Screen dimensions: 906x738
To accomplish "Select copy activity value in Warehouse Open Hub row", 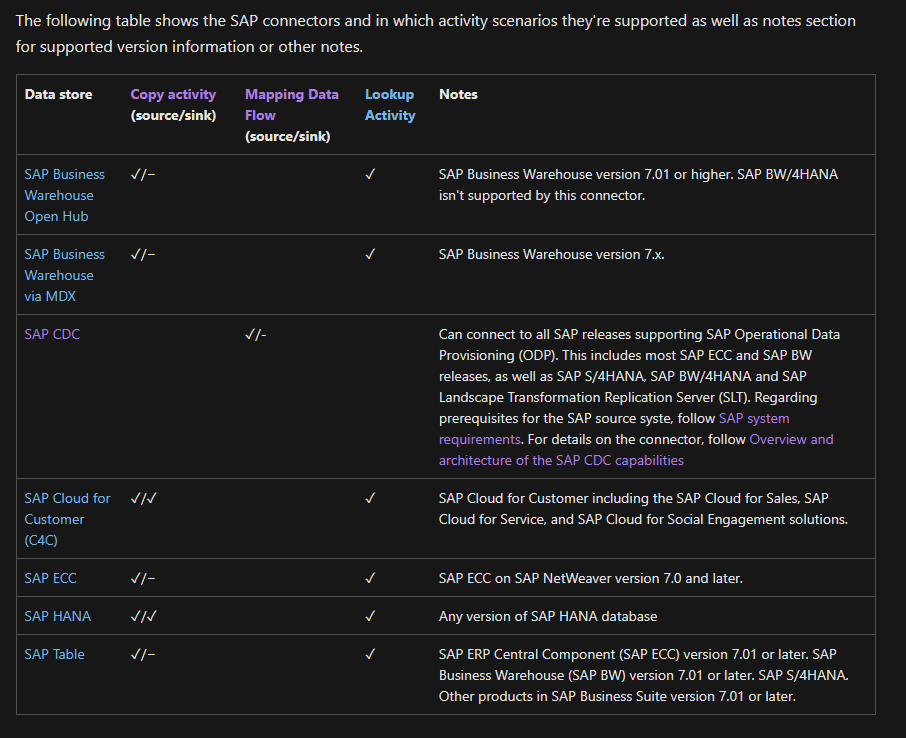I will point(143,174).
